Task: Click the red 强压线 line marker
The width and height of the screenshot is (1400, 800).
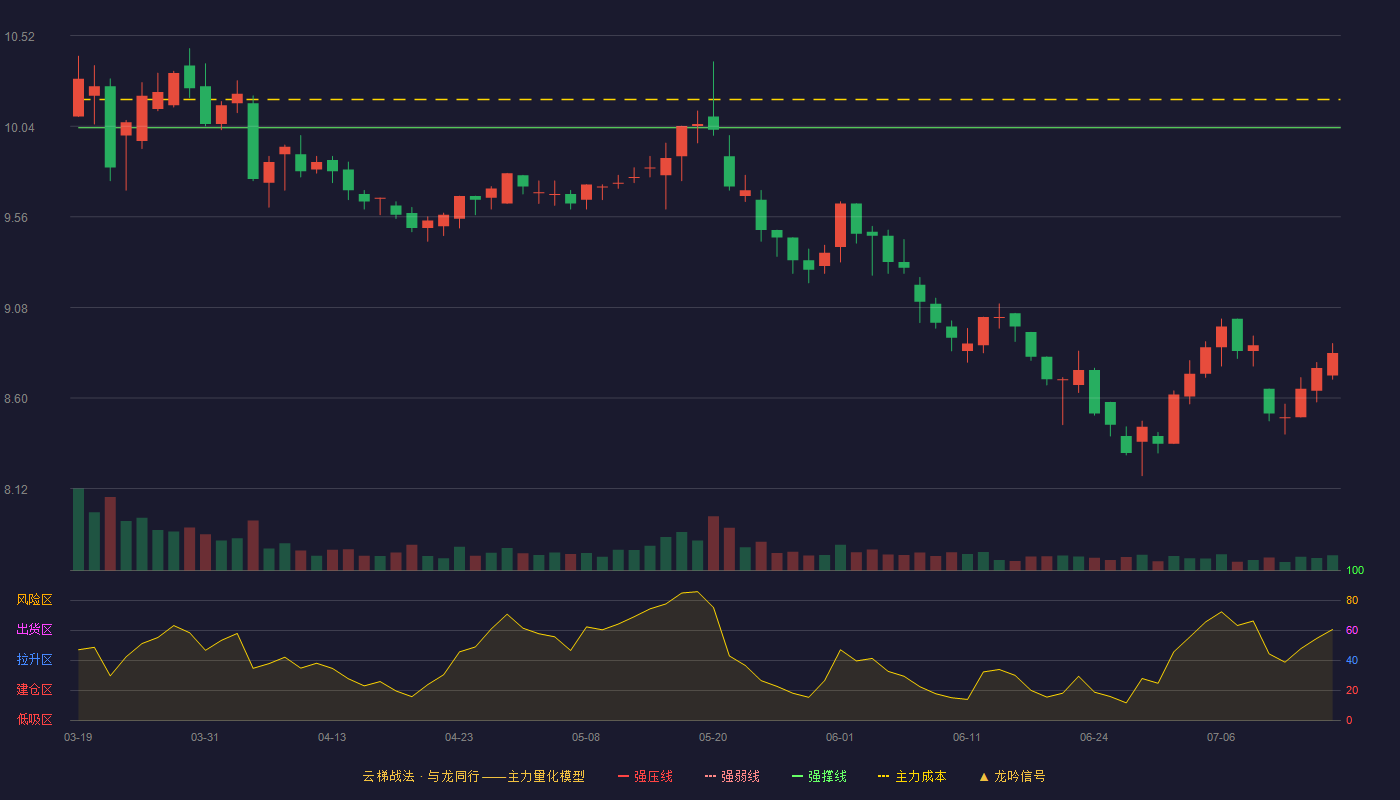Action: coord(623,776)
